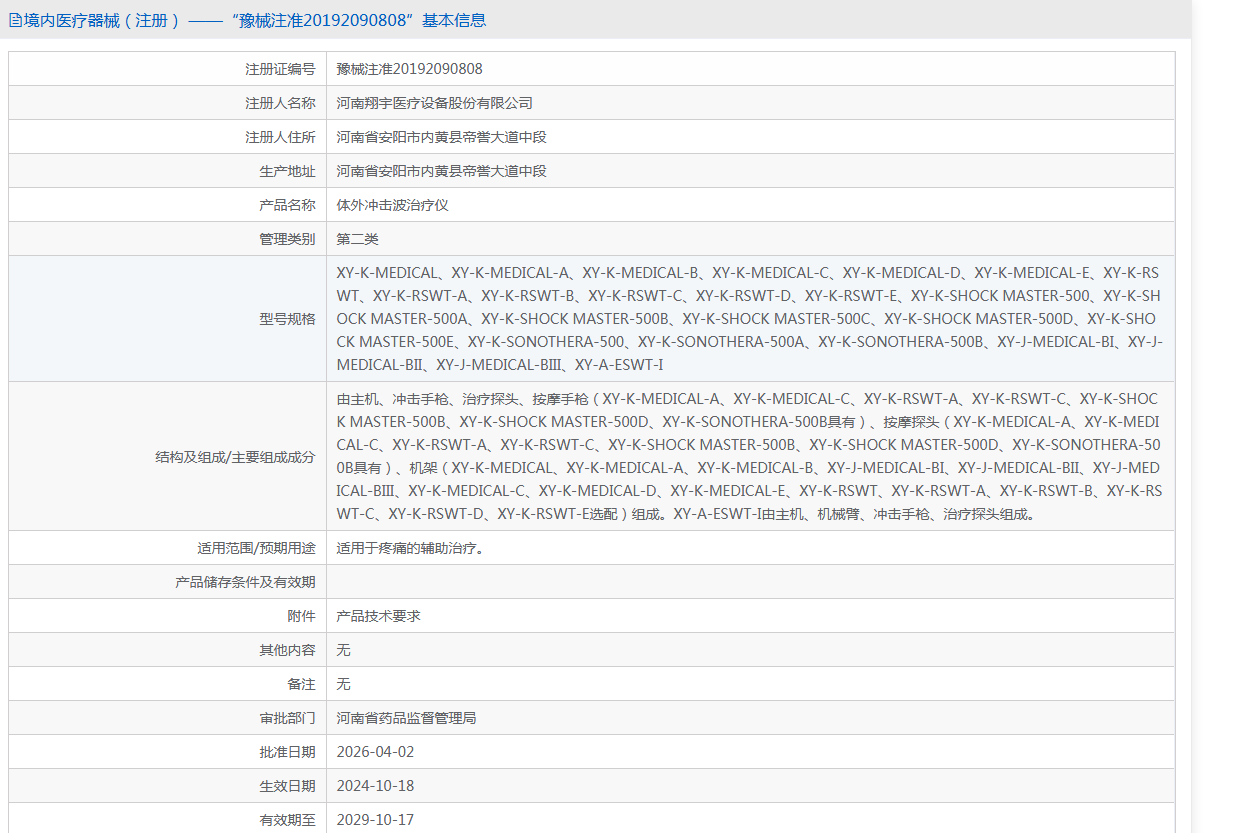Click the header title 境内医疗器械（注册）基本信息
Viewport: 1252px width, 833px height.
pos(255,20)
